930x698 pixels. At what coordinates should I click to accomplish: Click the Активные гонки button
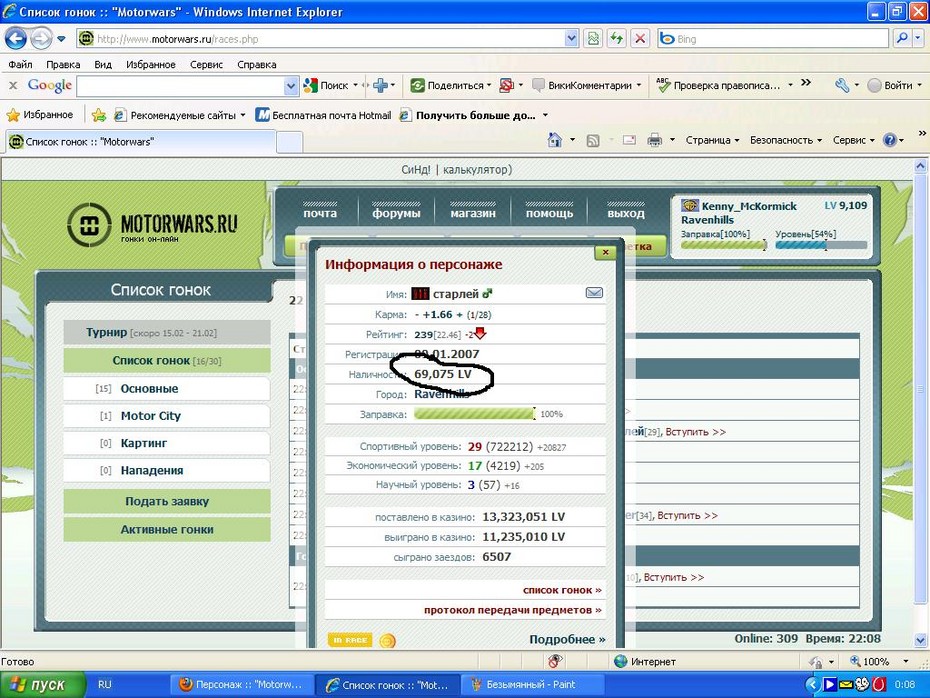click(x=167, y=530)
